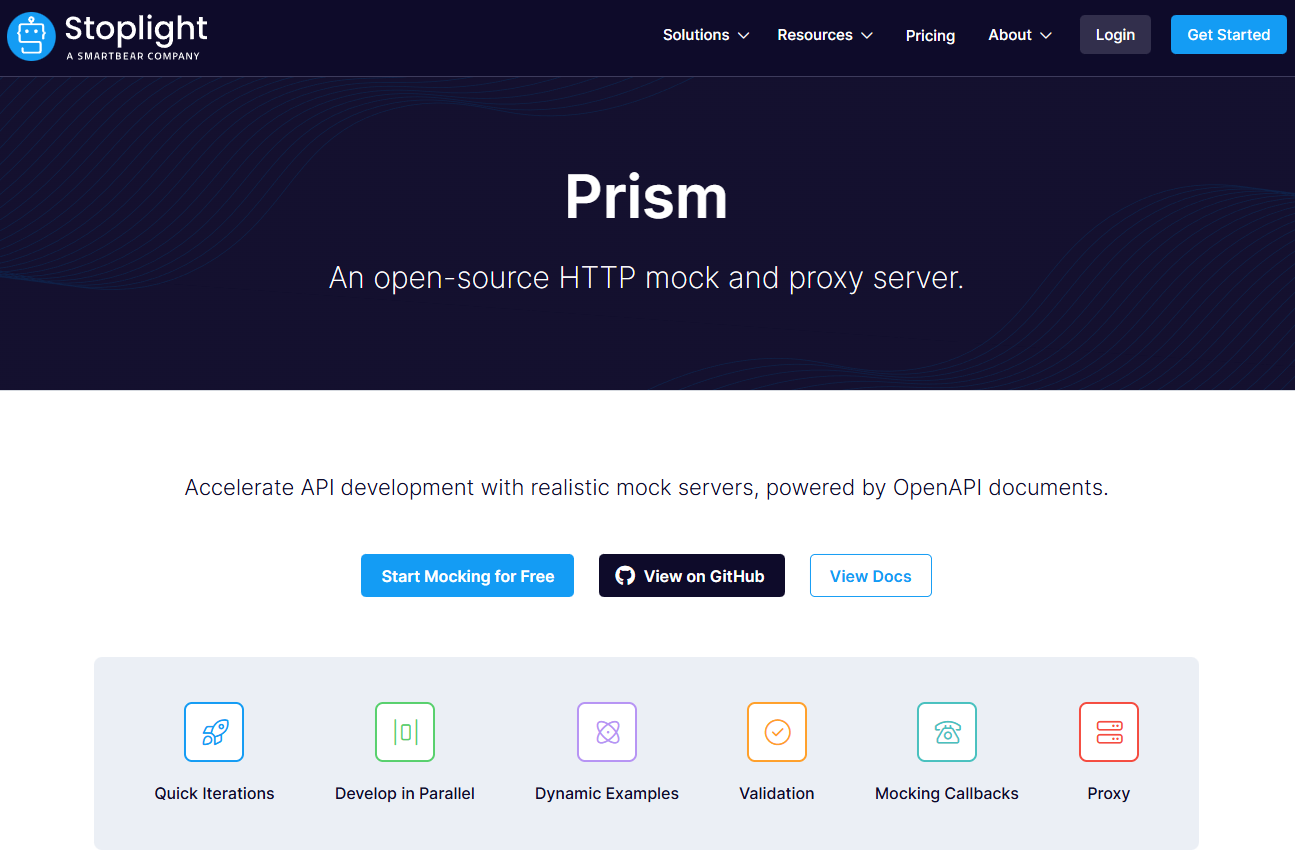This screenshot has height=856, width=1295.
Task: Select the Proxy server icon
Action: 1109,732
